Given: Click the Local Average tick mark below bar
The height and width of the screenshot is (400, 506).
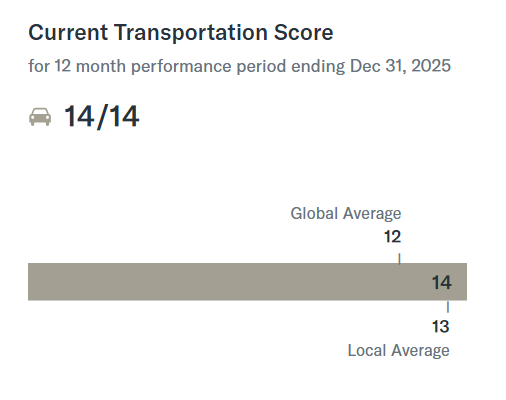Looking at the screenshot, I should click(x=448, y=307).
